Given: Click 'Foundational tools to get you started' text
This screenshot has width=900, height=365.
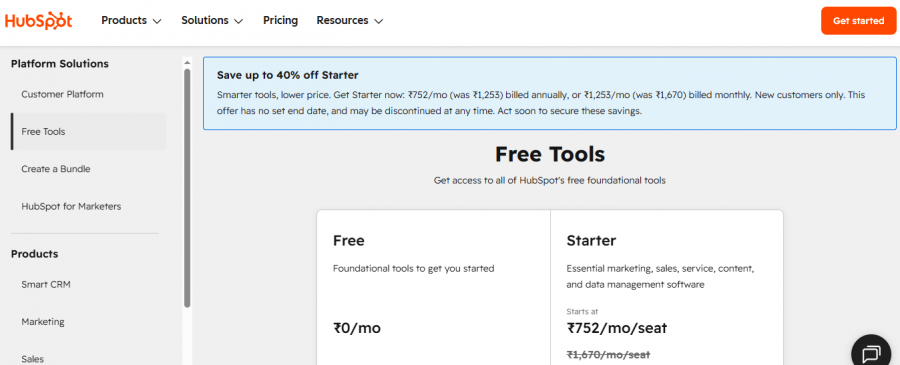Looking at the screenshot, I should pyautogui.click(x=413, y=268).
